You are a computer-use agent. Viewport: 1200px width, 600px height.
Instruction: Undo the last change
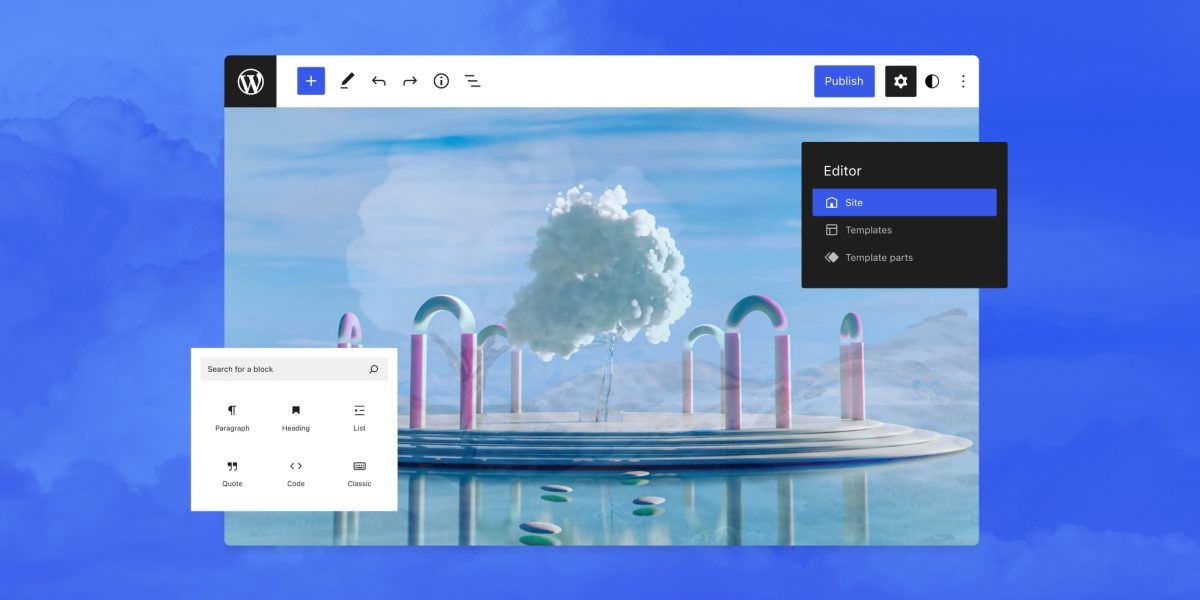pos(378,81)
